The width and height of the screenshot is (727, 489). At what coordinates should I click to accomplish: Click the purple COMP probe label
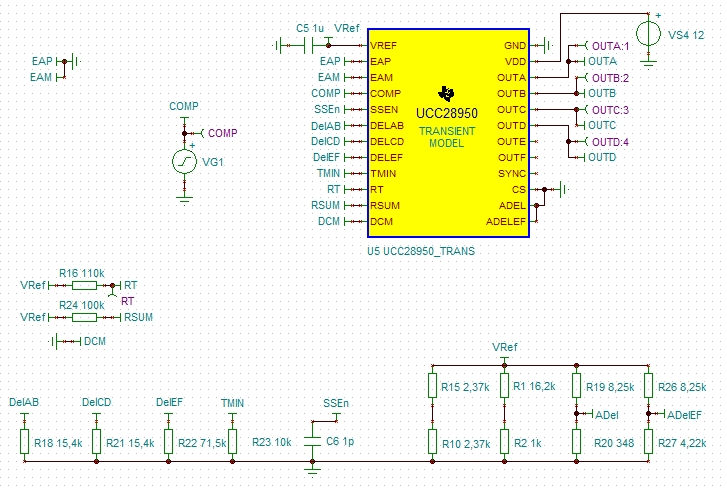click(223, 133)
